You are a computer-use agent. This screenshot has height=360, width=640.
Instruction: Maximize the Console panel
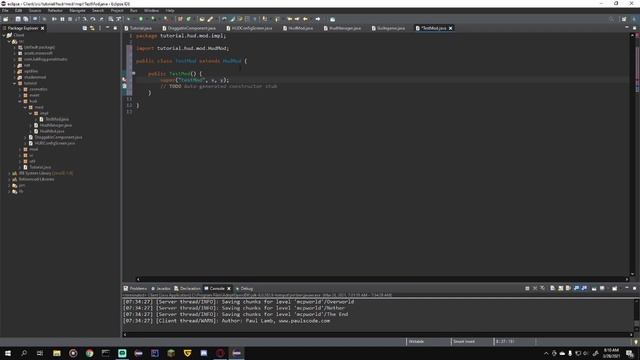[634, 288]
